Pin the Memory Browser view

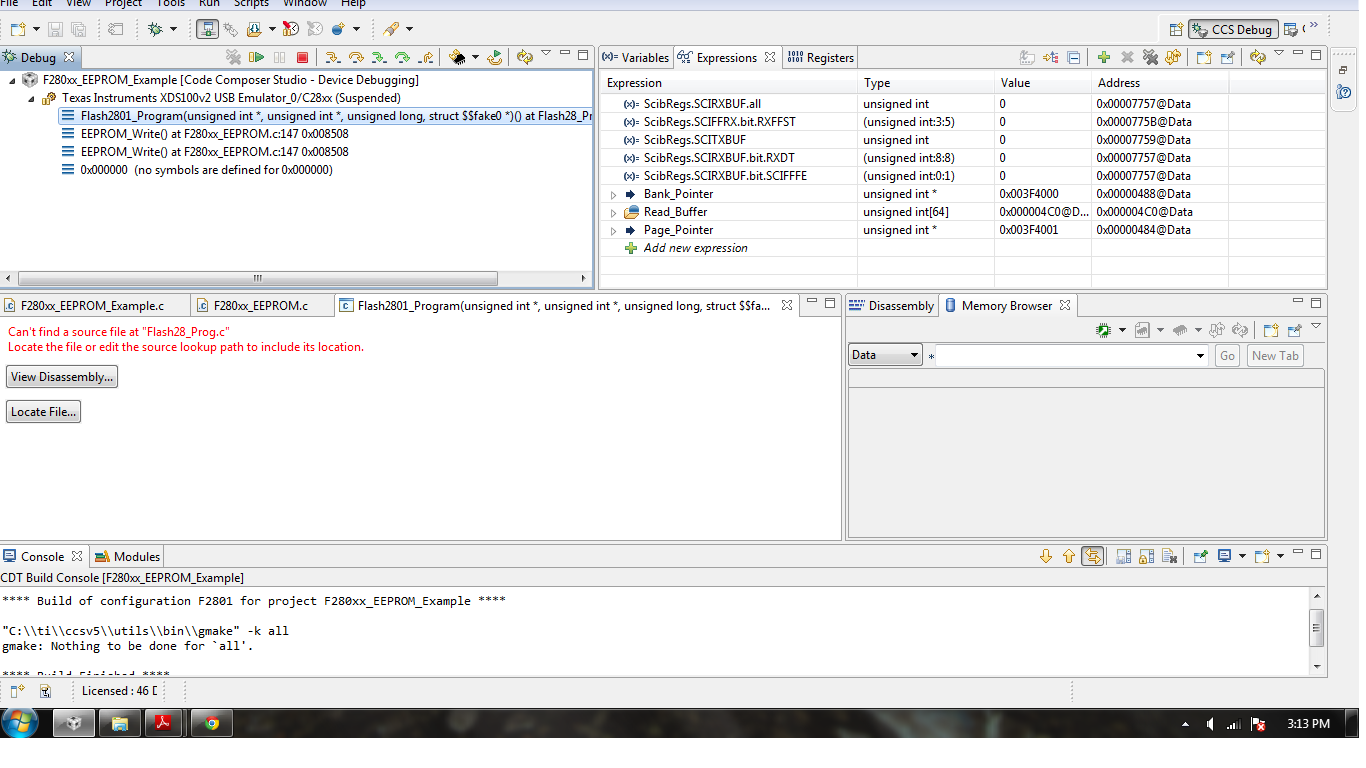pyautogui.click(x=1294, y=330)
